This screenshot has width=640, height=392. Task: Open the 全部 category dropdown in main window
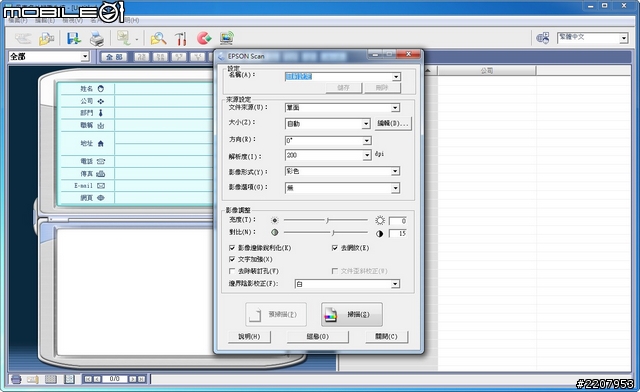pyautogui.click(x=84, y=56)
